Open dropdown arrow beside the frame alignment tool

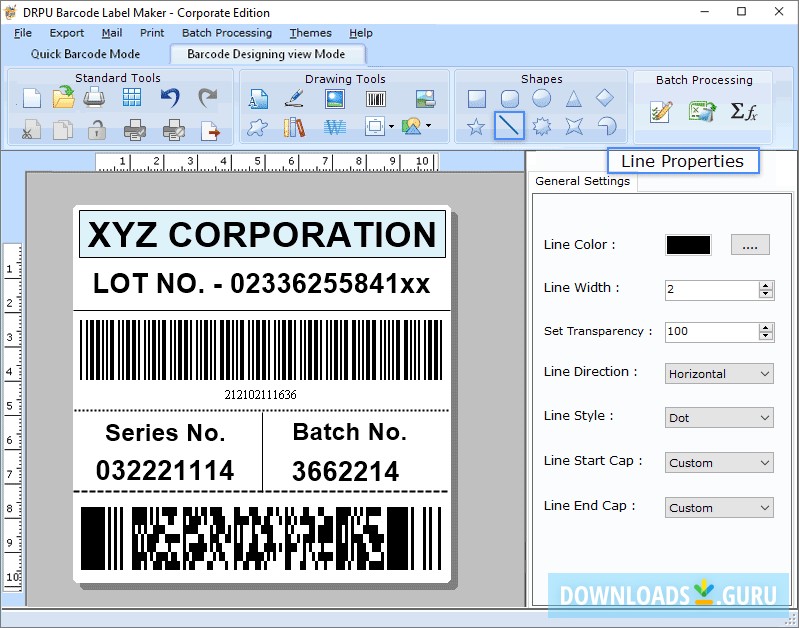point(391,126)
